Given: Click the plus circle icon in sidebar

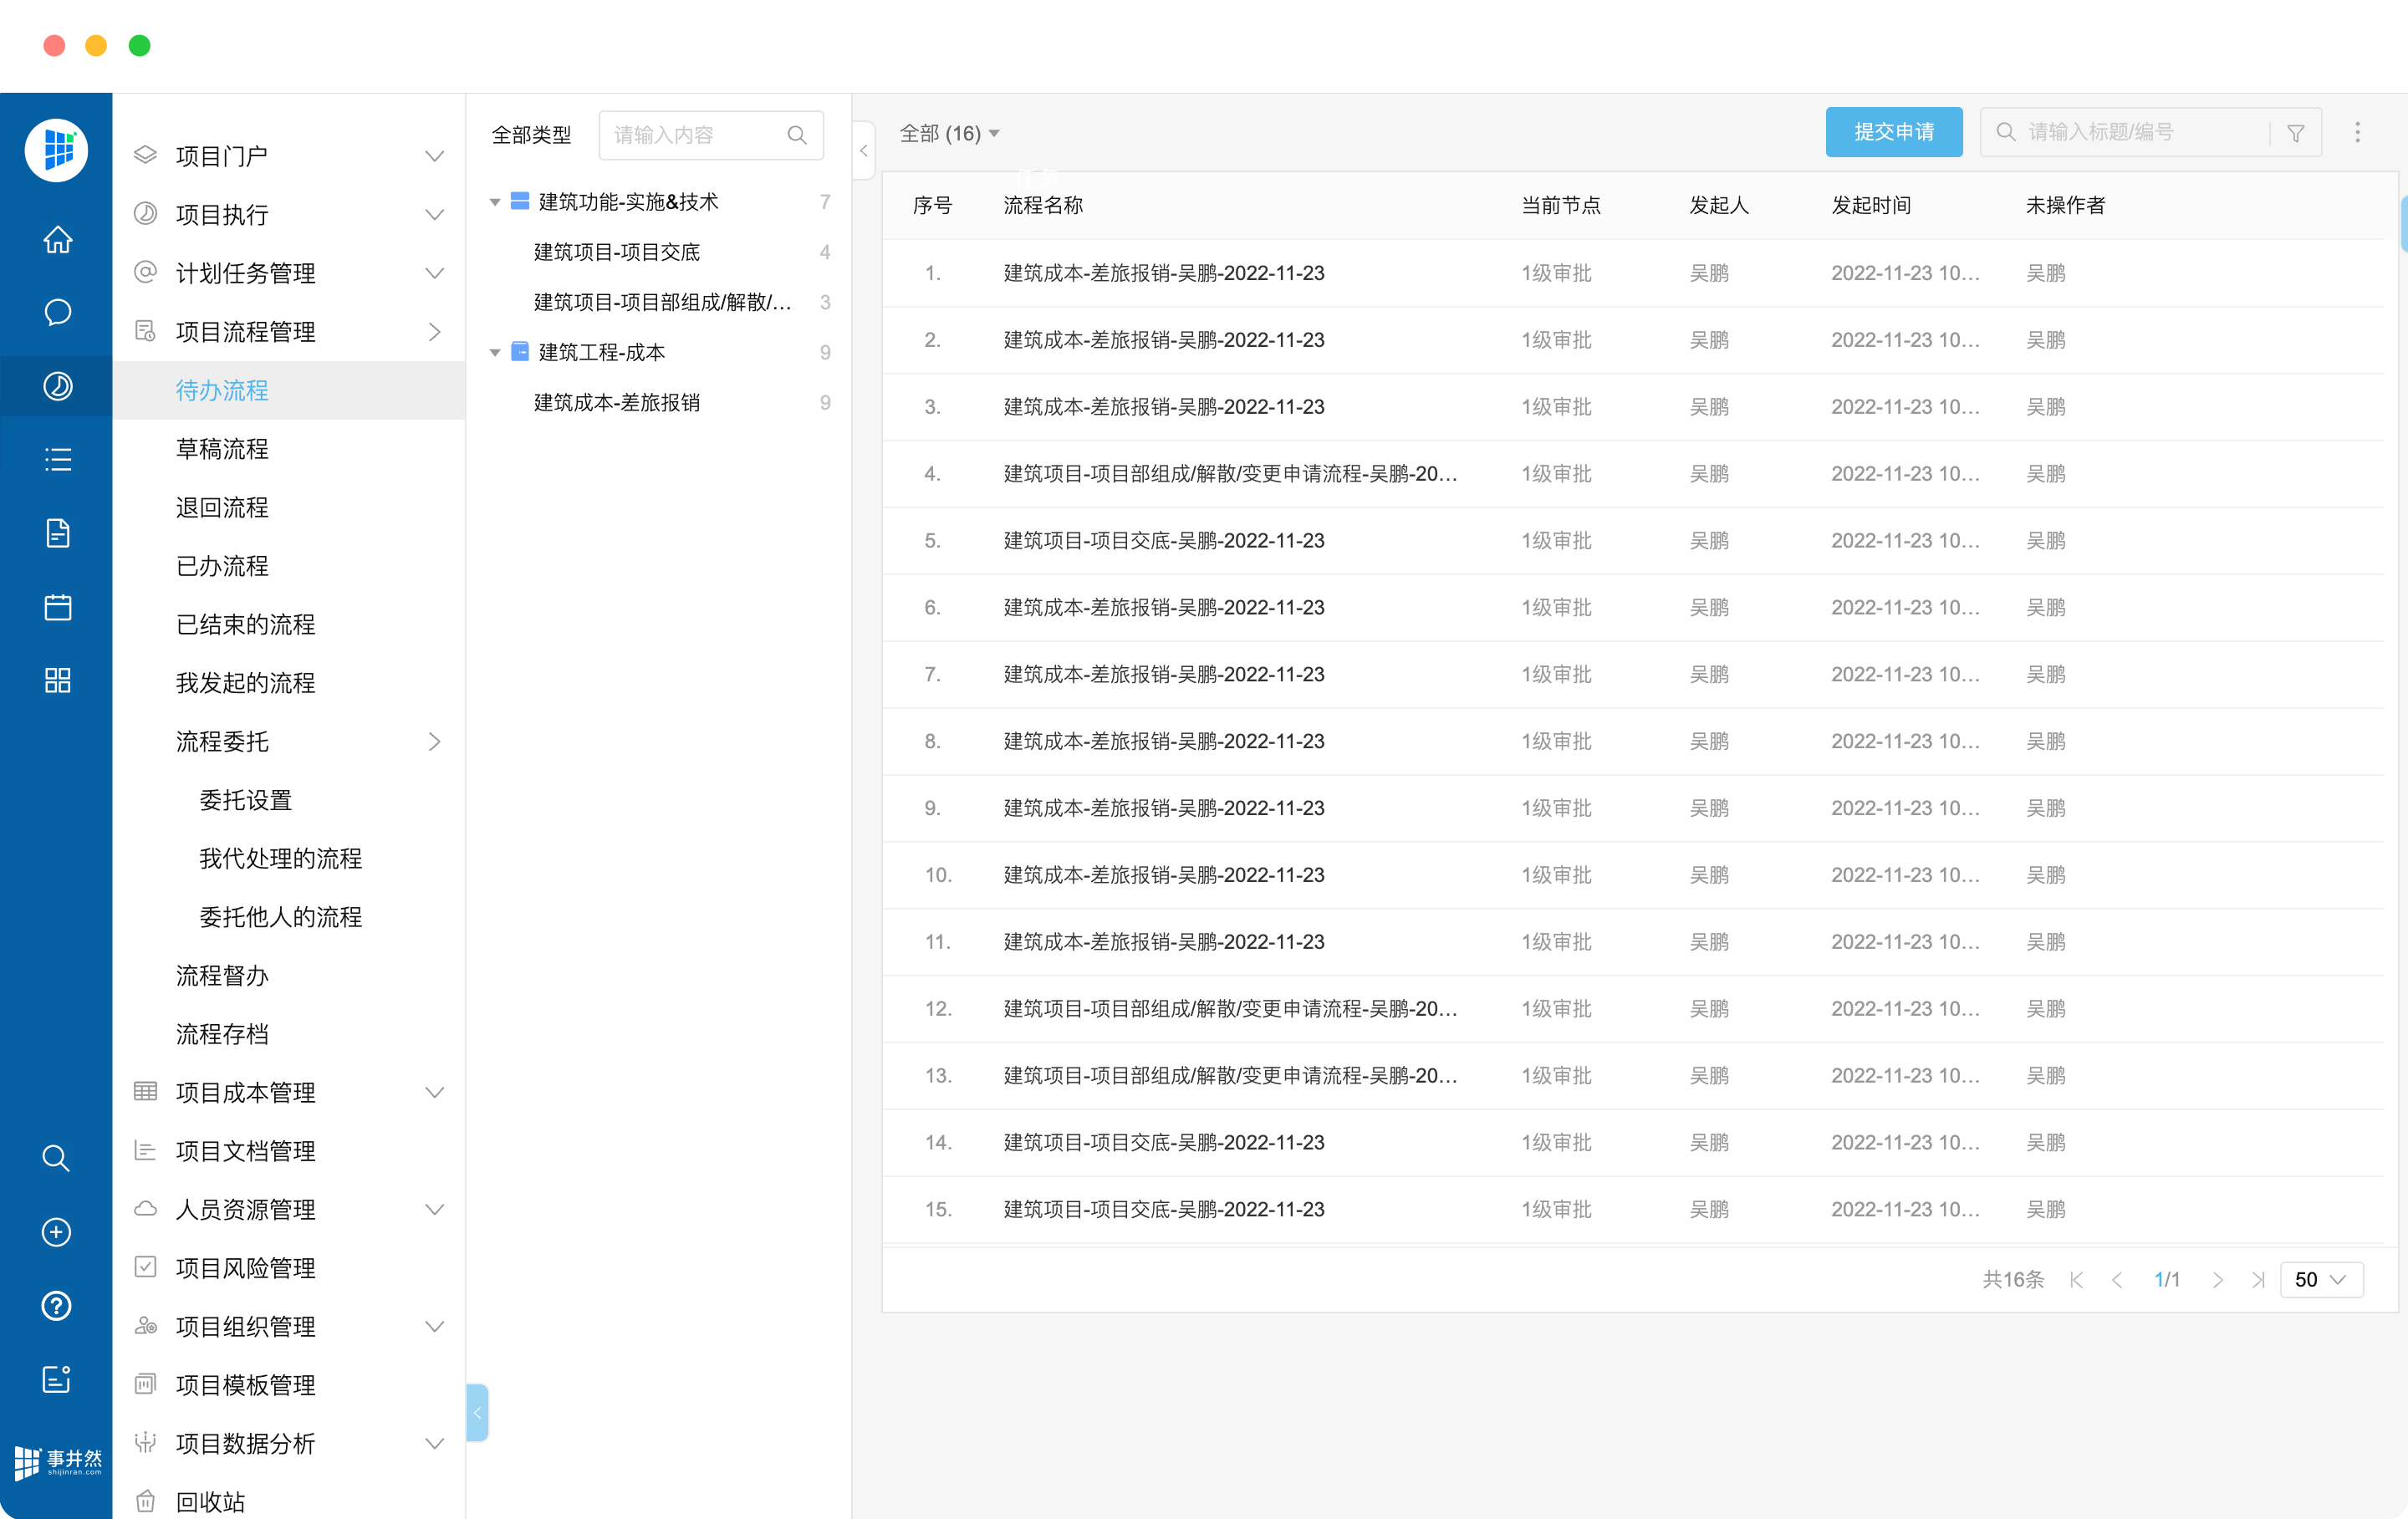Looking at the screenshot, I should pyautogui.click(x=56, y=1232).
